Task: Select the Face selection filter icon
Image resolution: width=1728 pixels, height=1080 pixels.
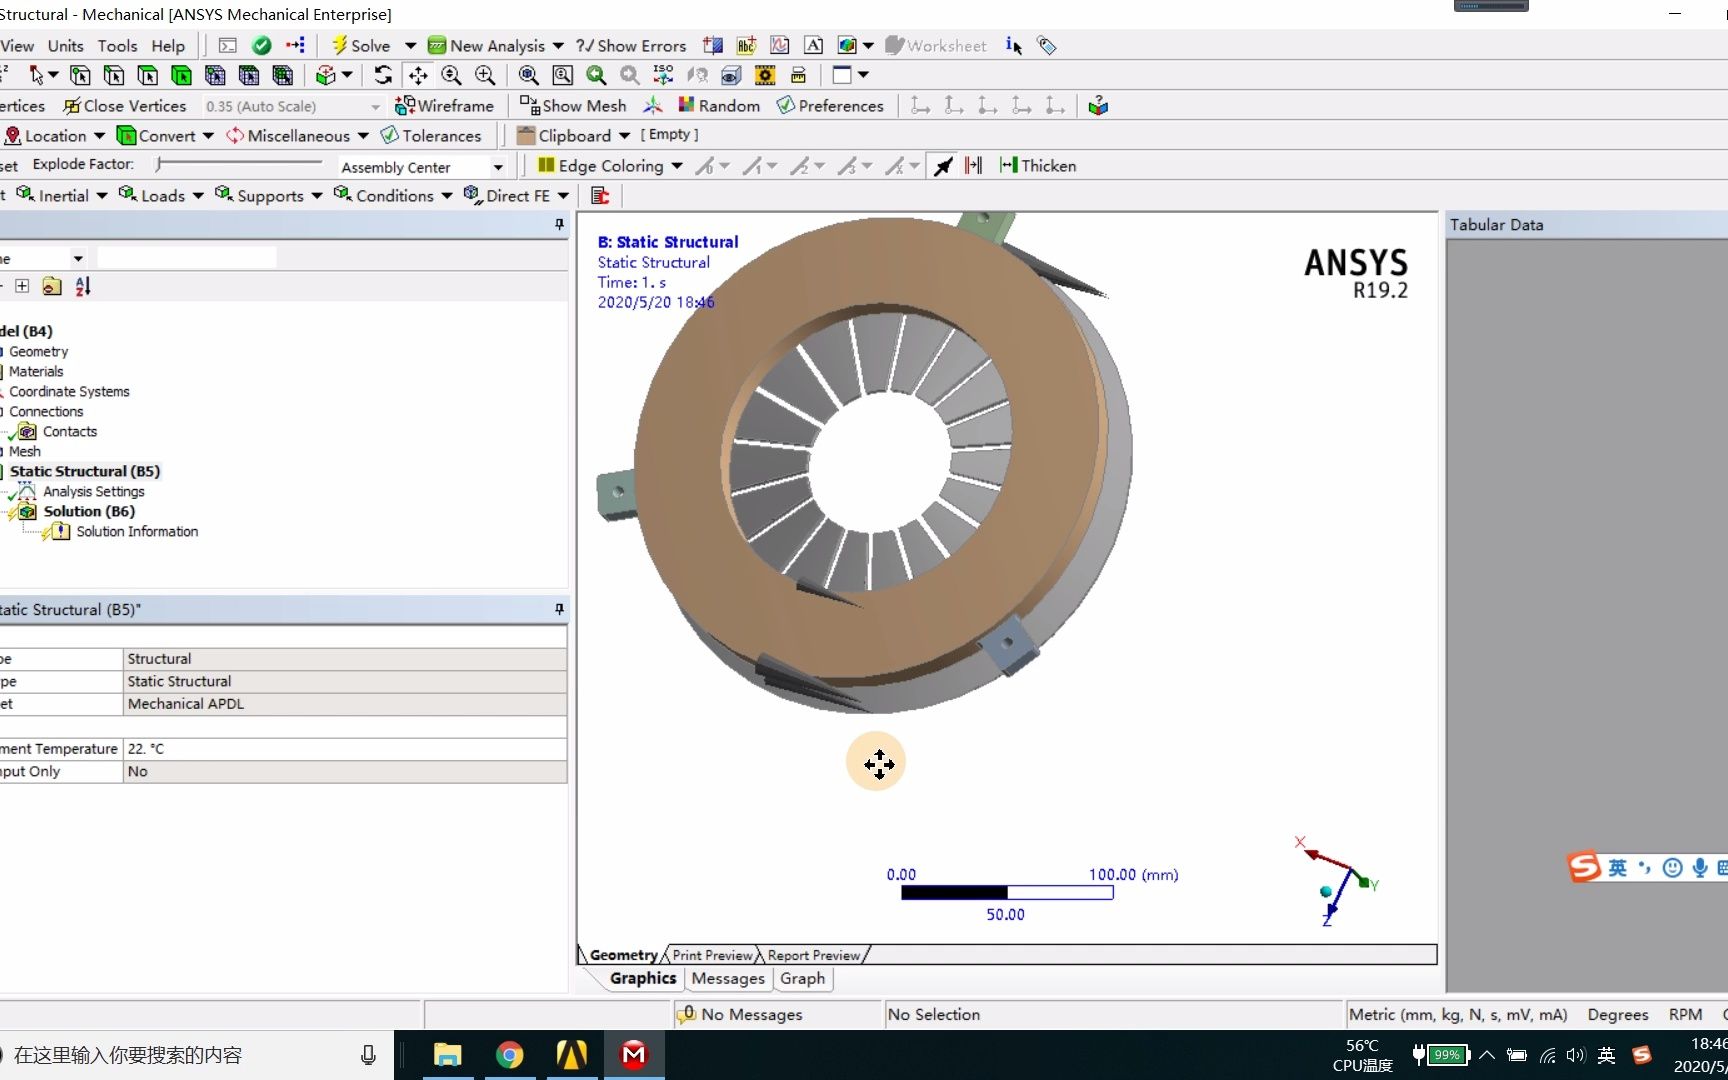Action: point(148,75)
